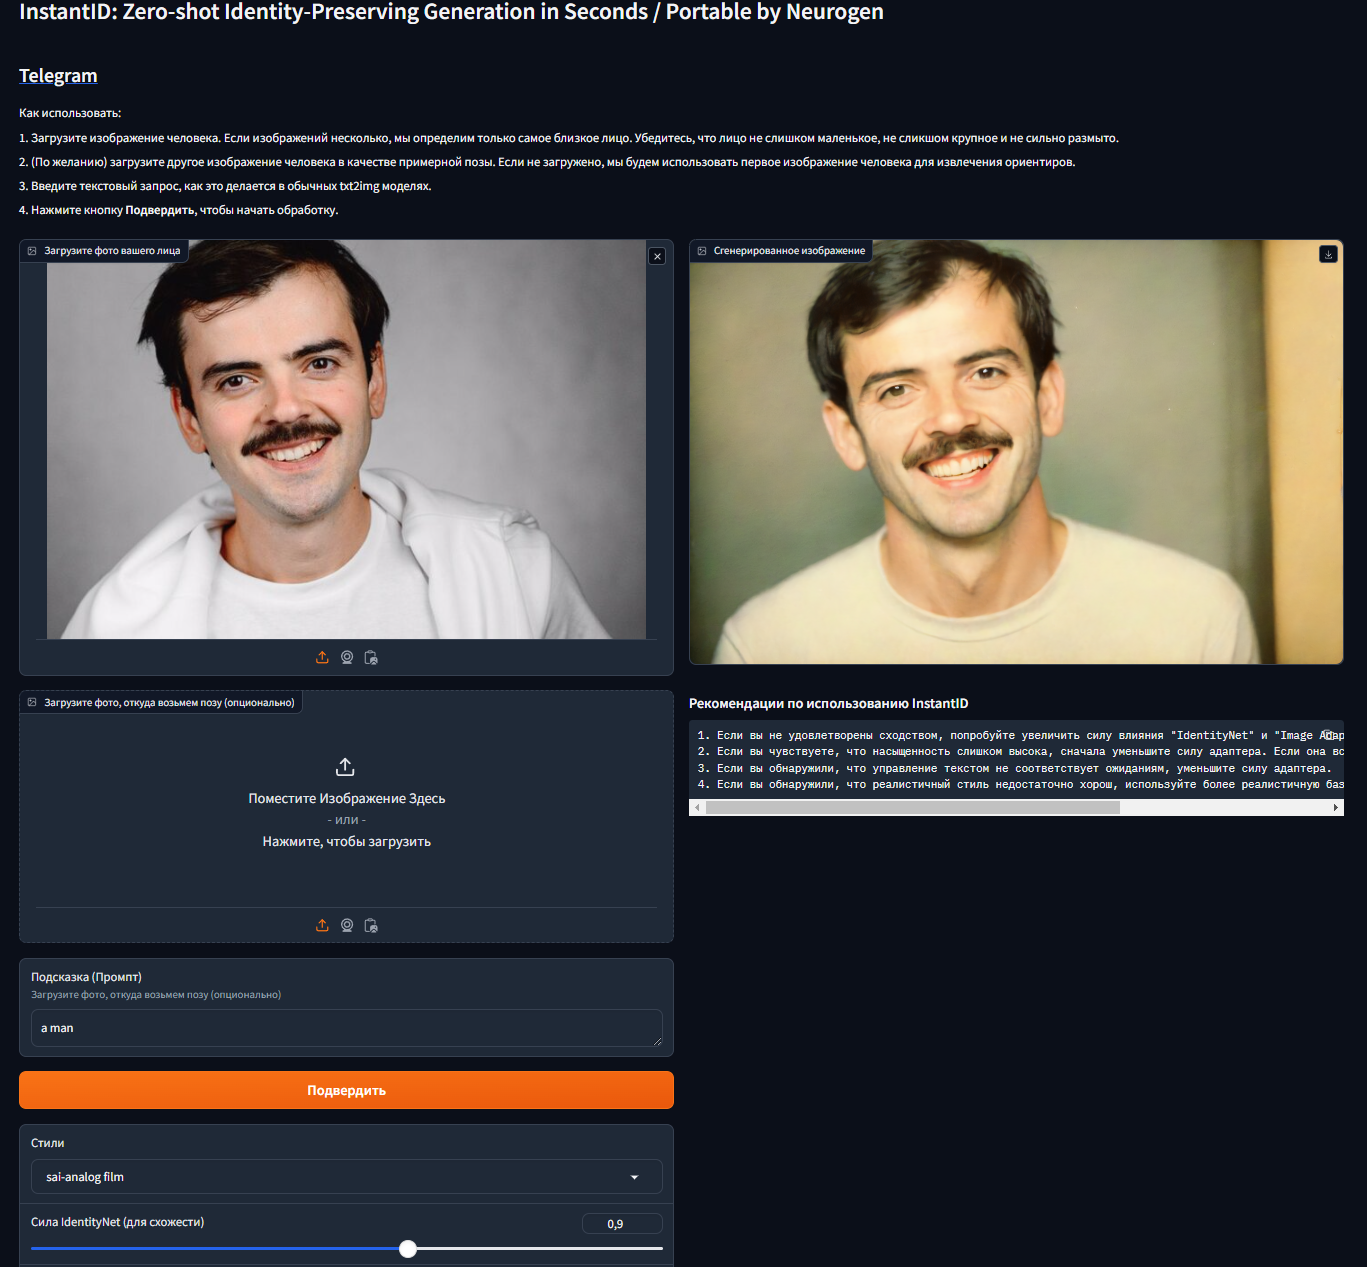Click clipboard paste icon under pose panel
This screenshot has height=1267, width=1367.
(x=371, y=925)
